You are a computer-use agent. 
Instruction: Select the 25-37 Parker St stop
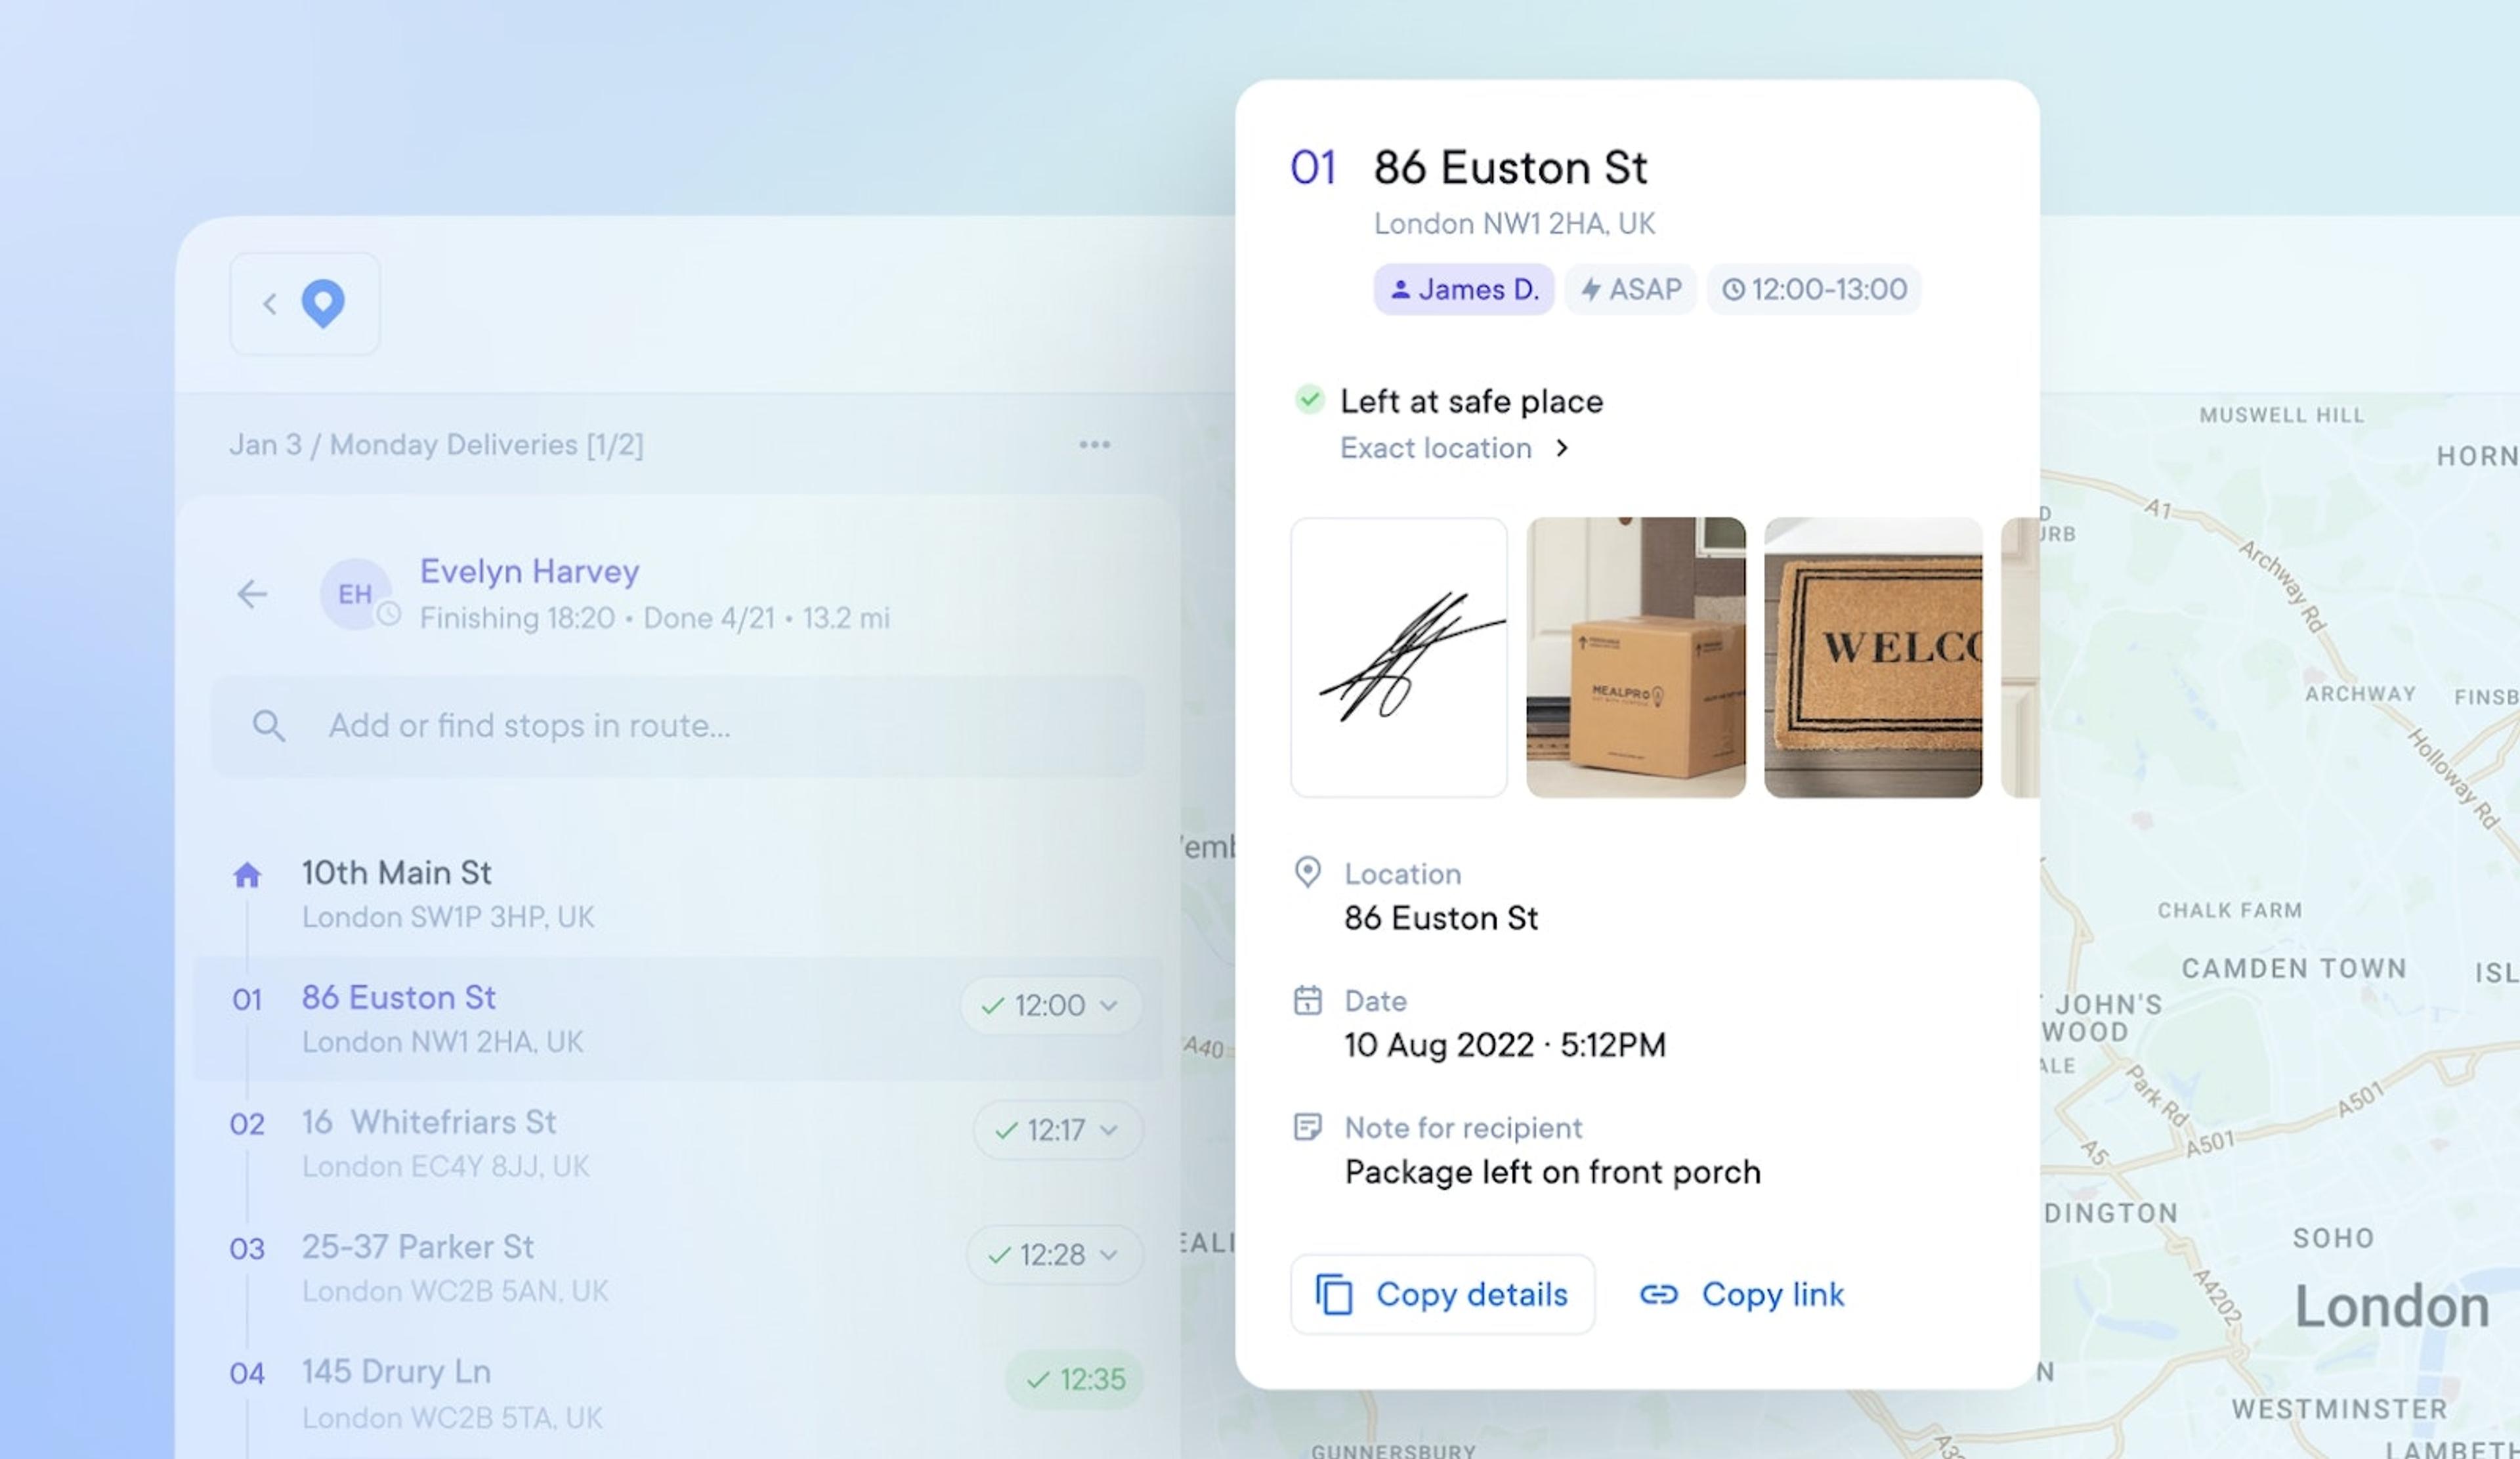point(418,1247)
